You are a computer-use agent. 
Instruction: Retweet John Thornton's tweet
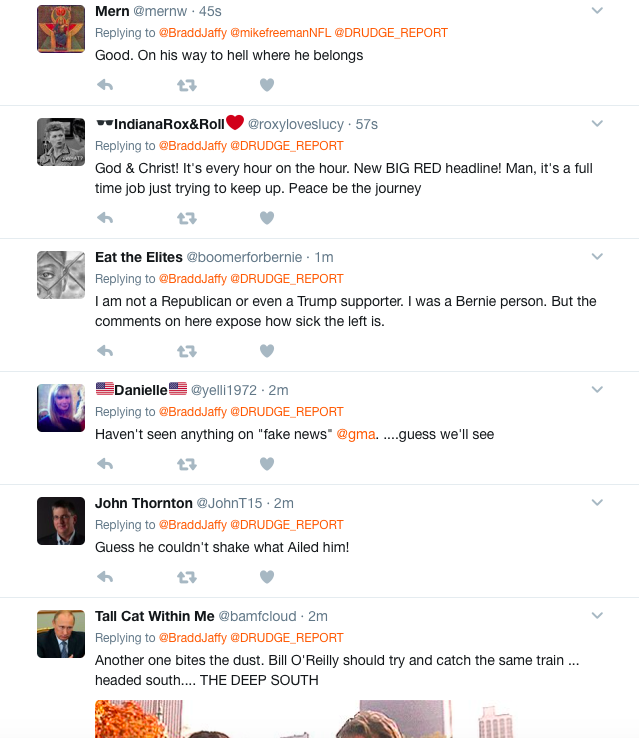pos(187,578)
